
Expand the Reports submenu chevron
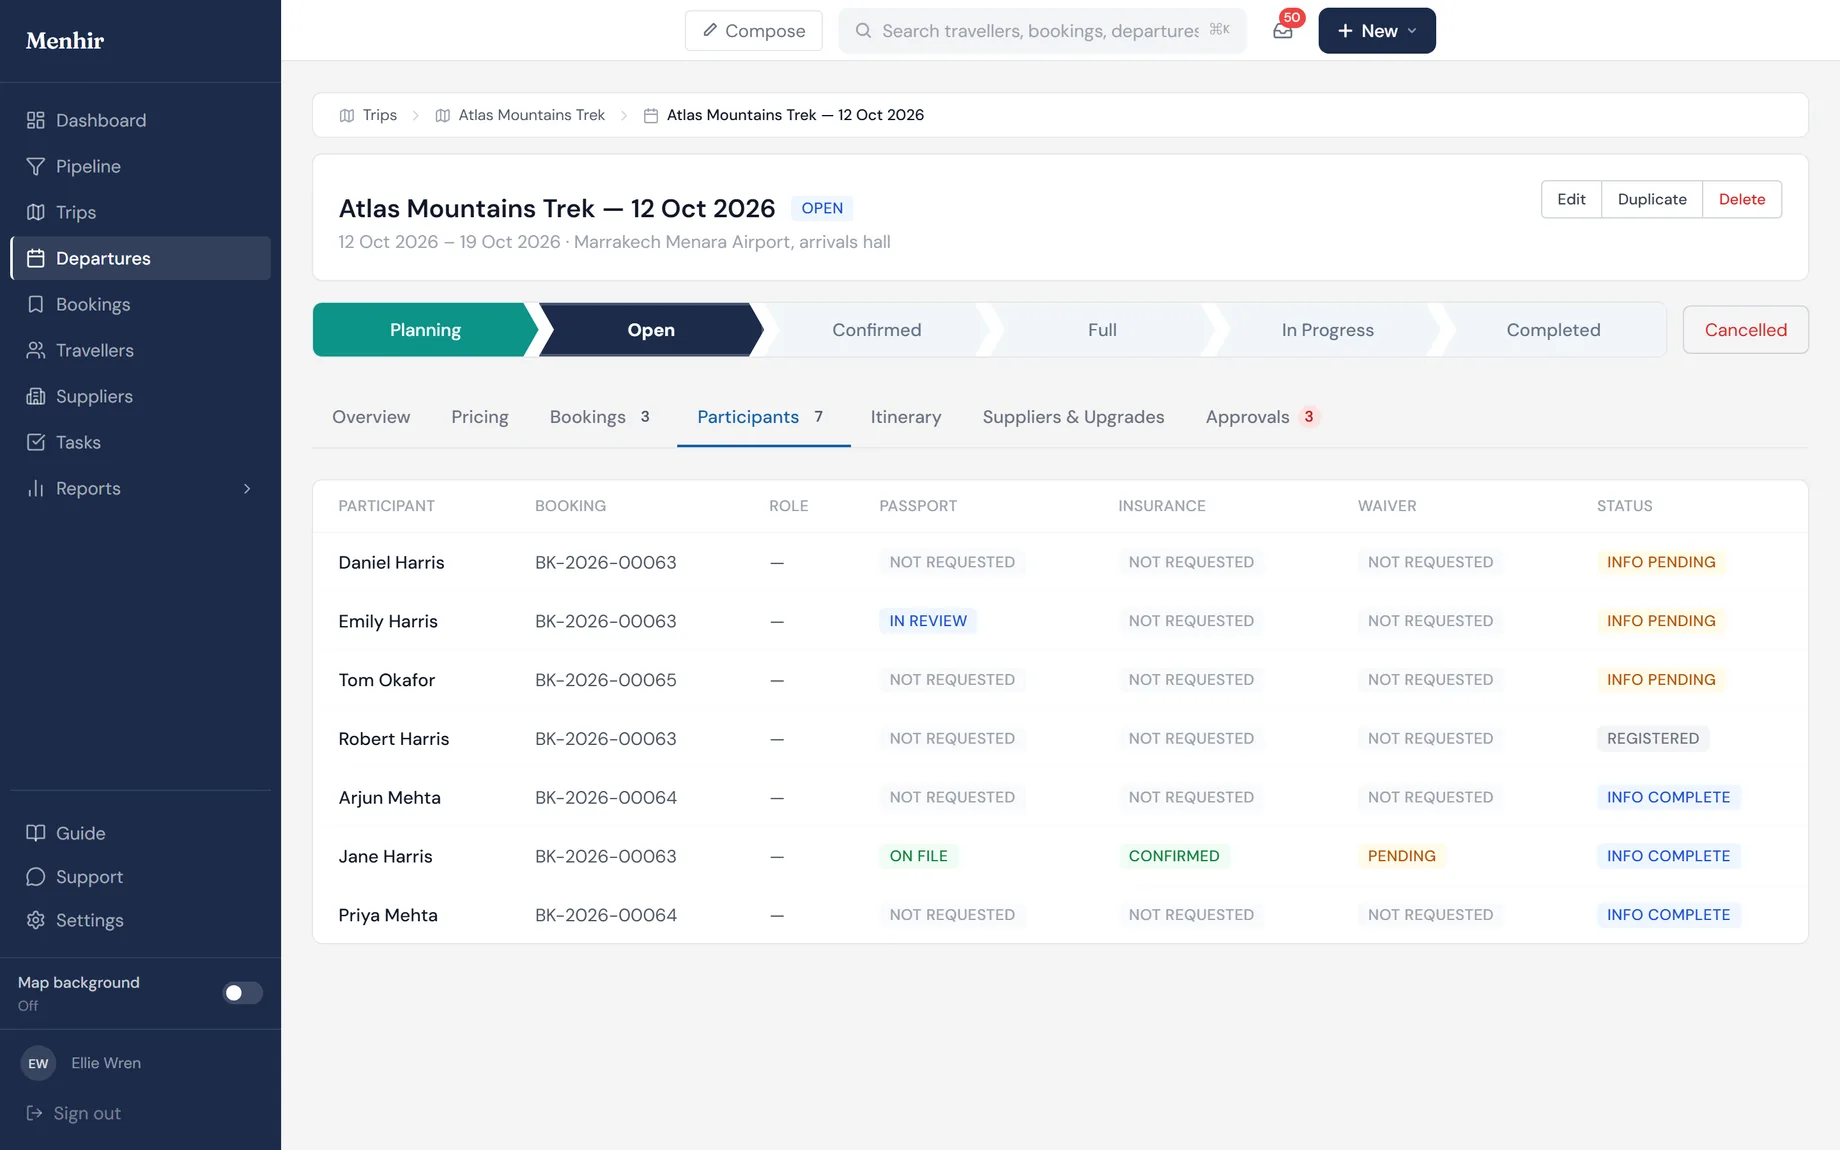247,488
